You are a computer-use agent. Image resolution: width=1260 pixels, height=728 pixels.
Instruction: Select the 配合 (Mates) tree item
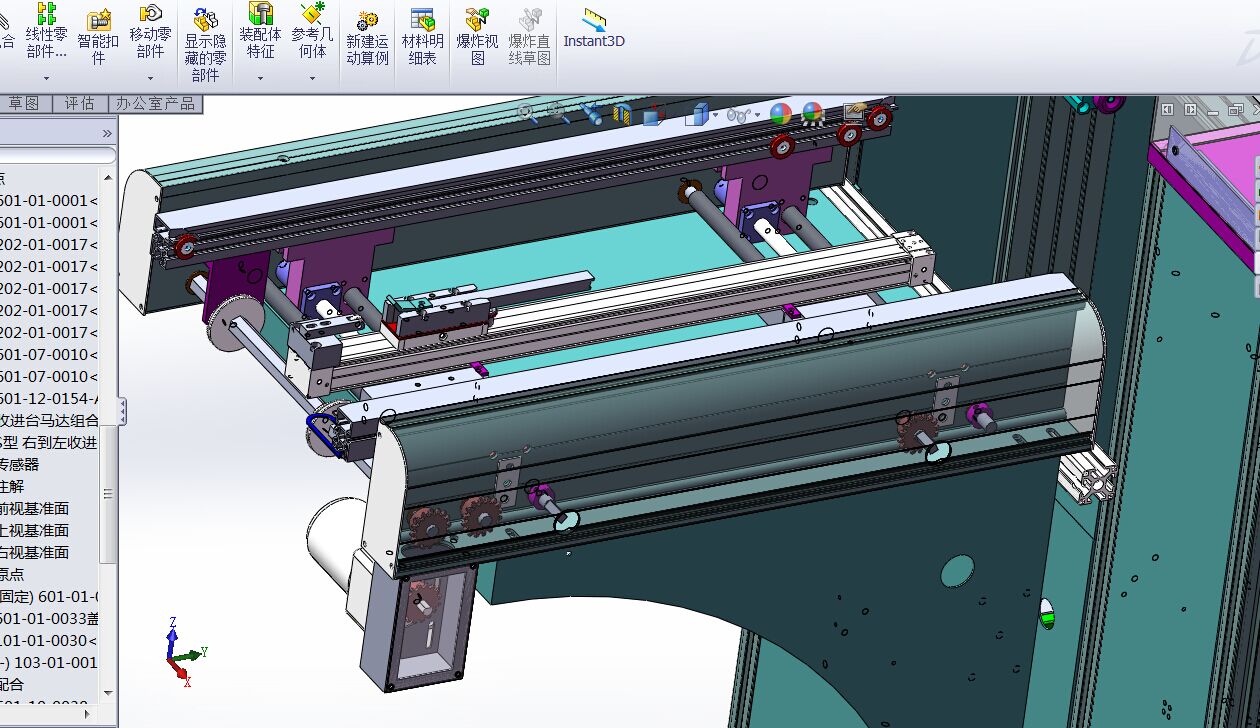click(x=12, y=684)
